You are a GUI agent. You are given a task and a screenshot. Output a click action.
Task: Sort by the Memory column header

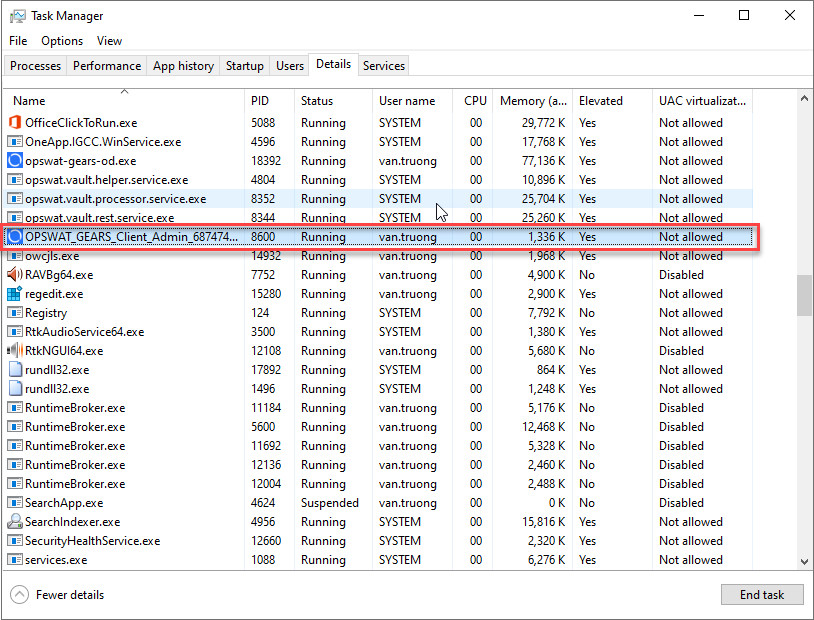(533, 101)
